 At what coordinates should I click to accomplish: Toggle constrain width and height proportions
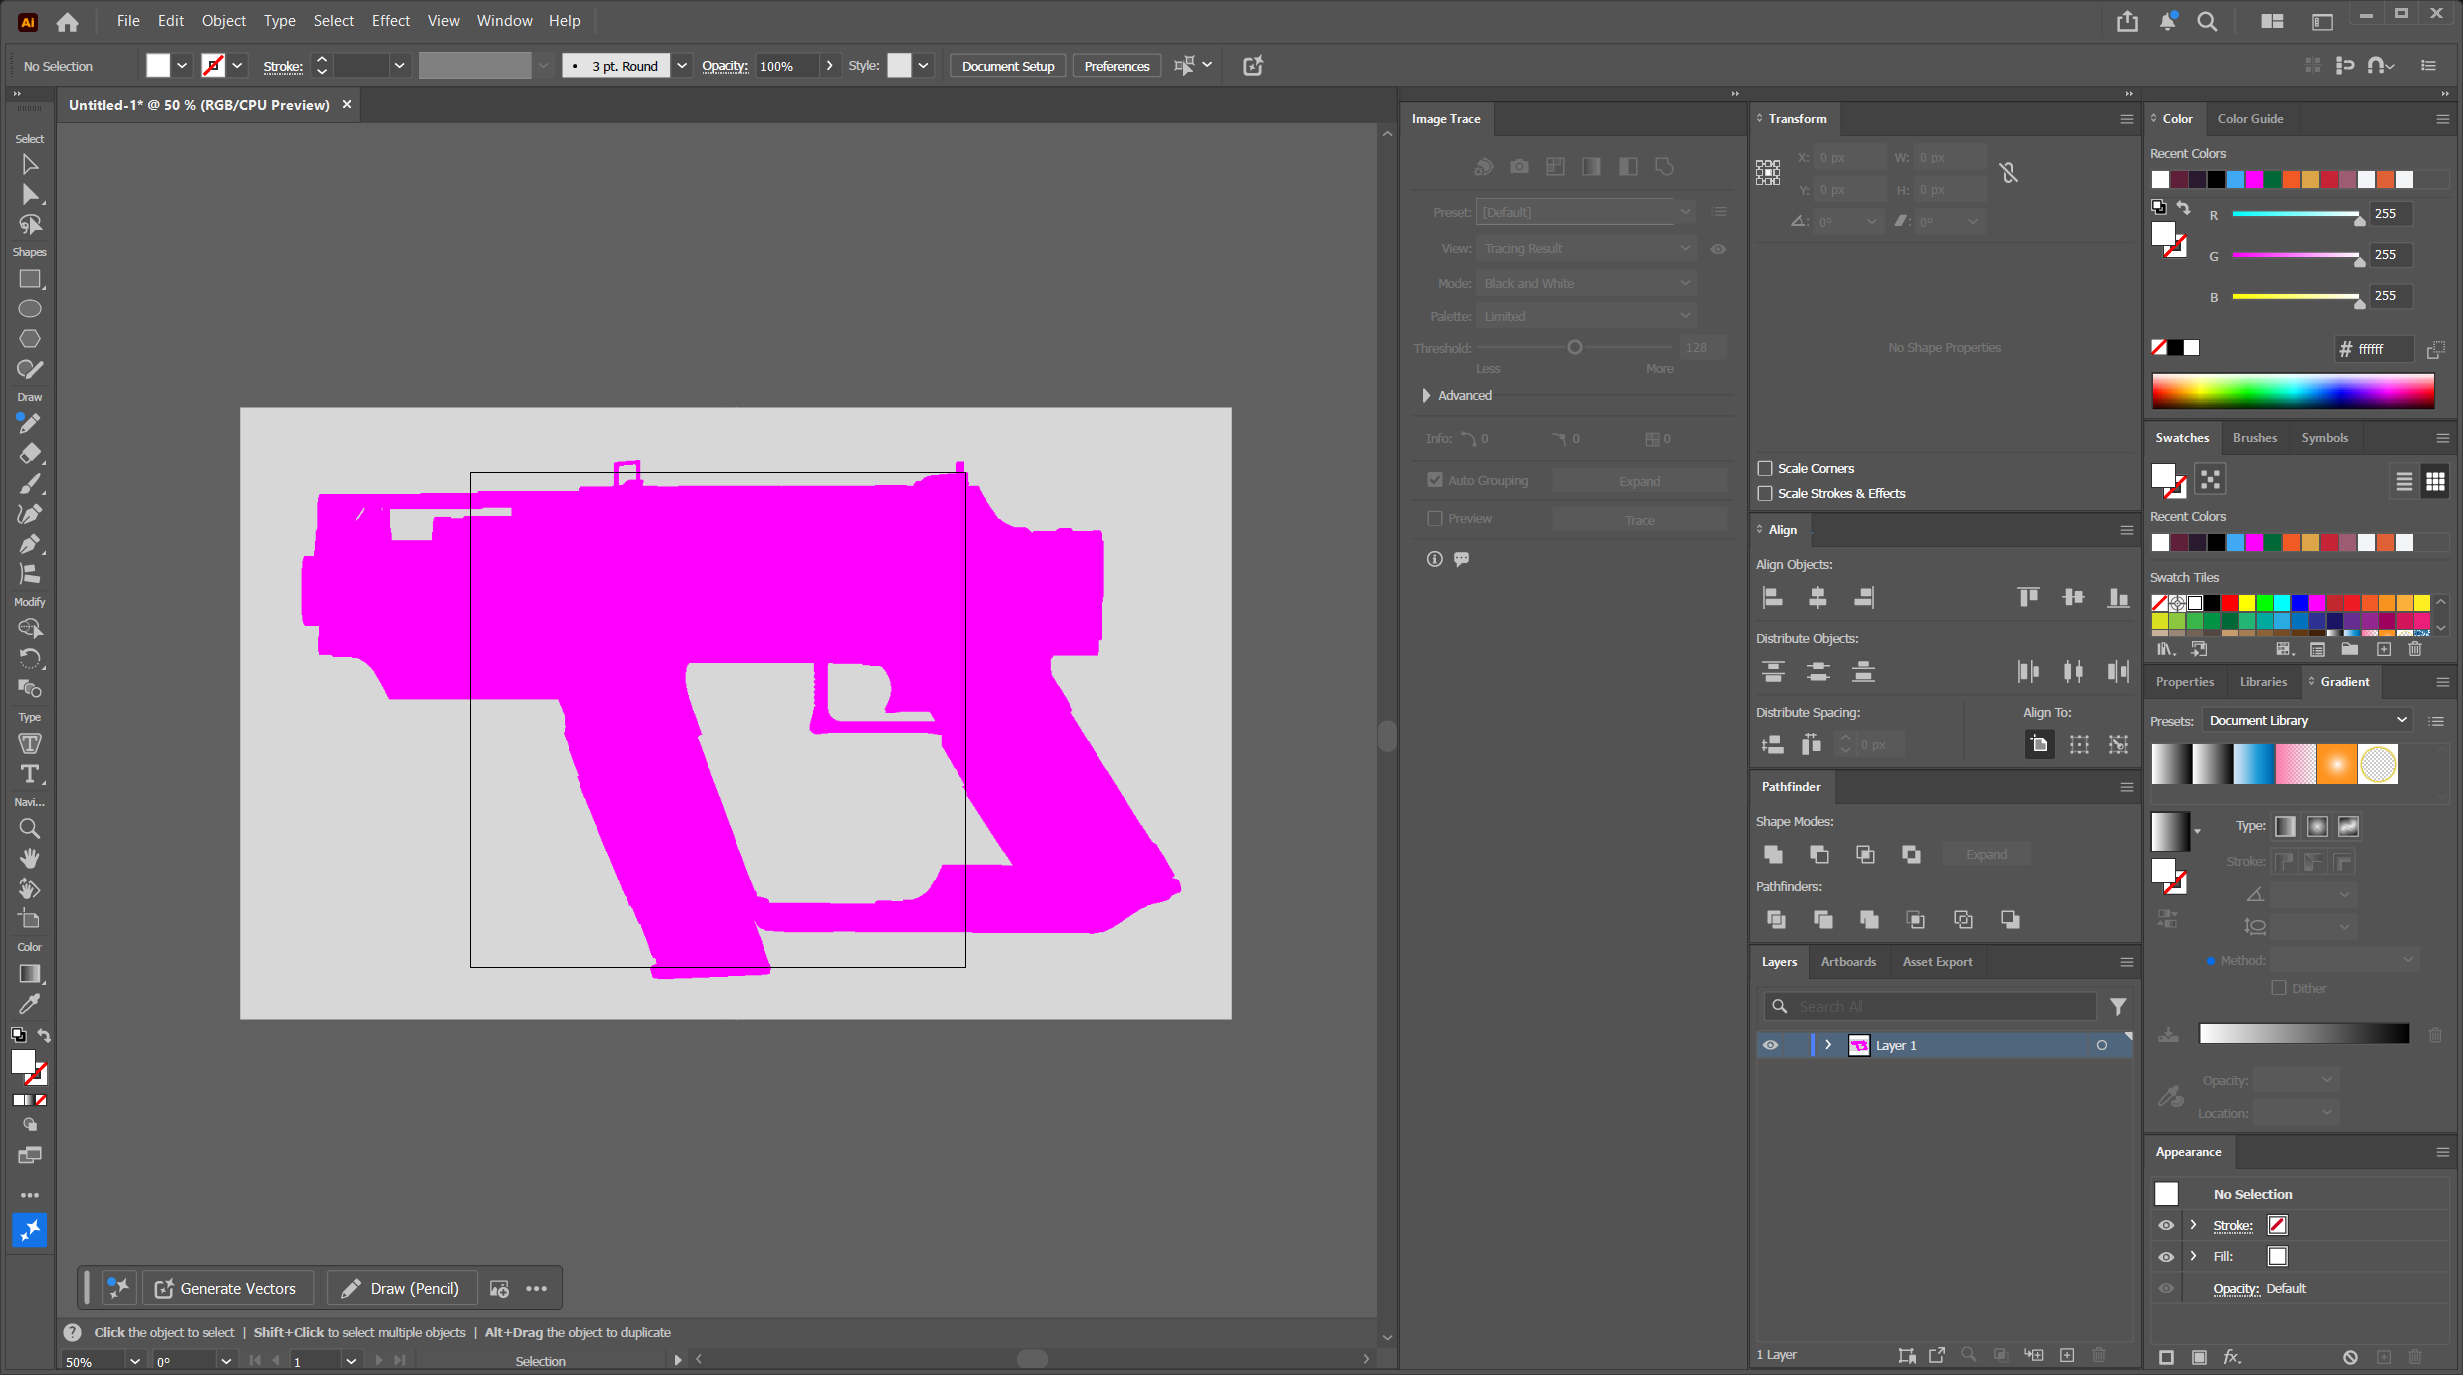[x=2008, y=173]
